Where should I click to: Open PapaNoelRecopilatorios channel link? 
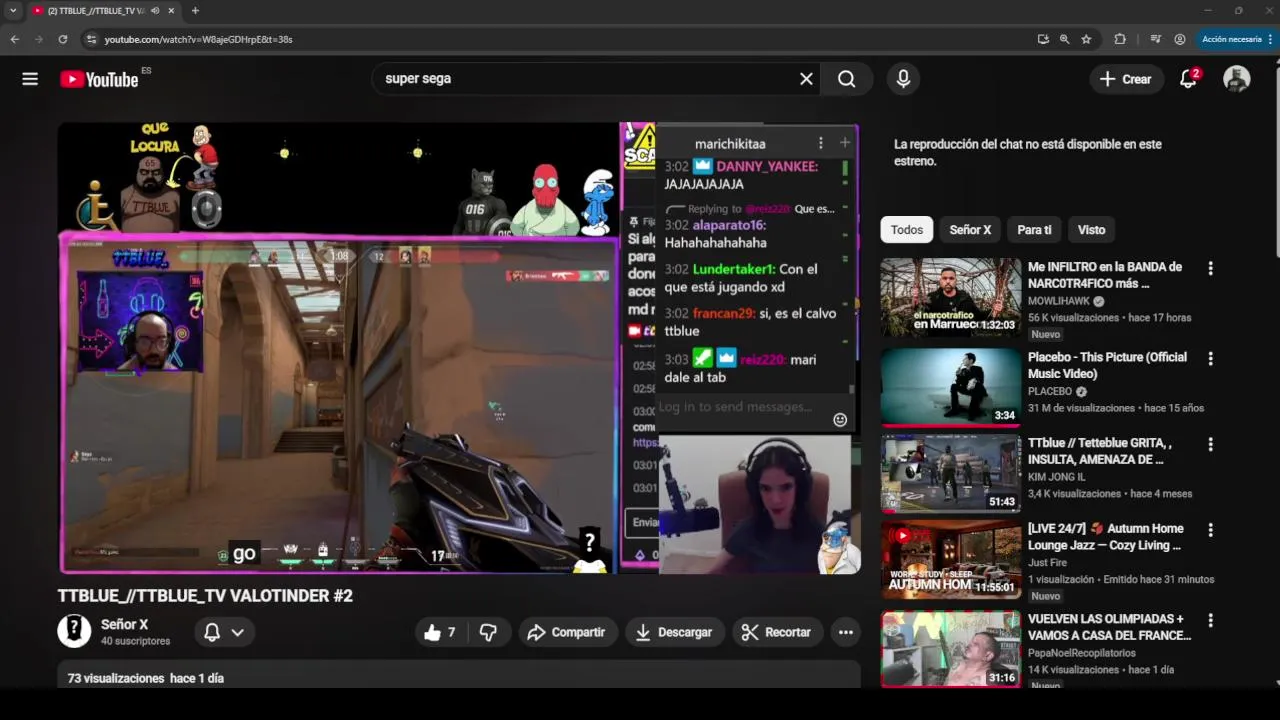(x=1082, y=653)
